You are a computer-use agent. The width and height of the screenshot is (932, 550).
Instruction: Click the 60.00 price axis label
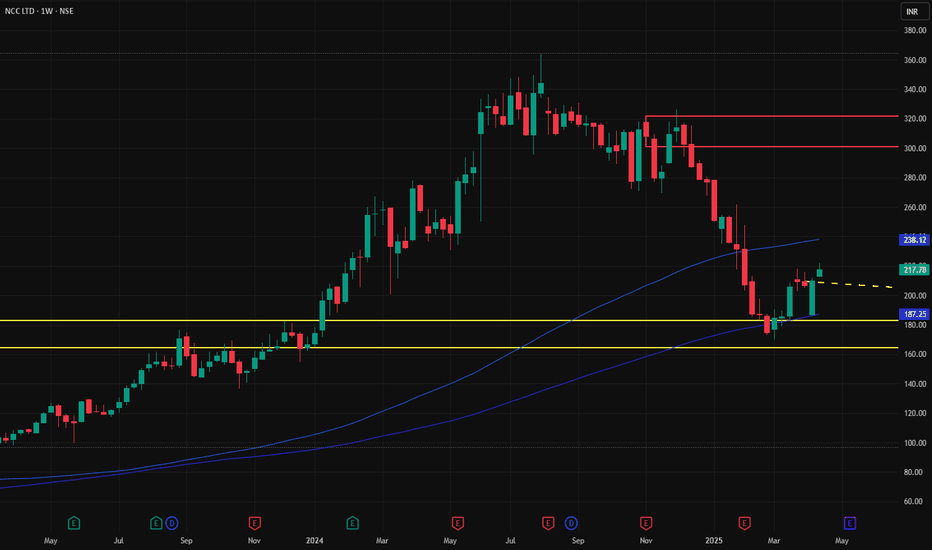coord(915,502)
